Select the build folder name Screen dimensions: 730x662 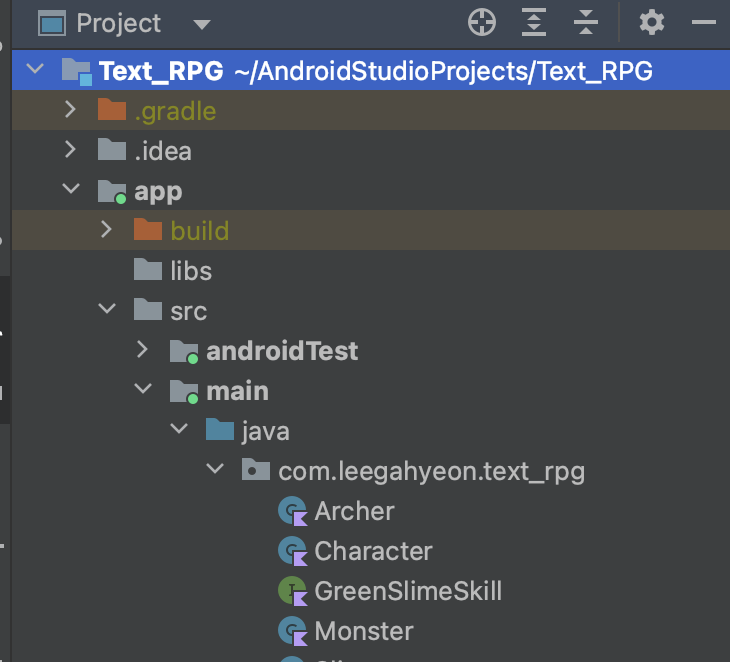200,231
